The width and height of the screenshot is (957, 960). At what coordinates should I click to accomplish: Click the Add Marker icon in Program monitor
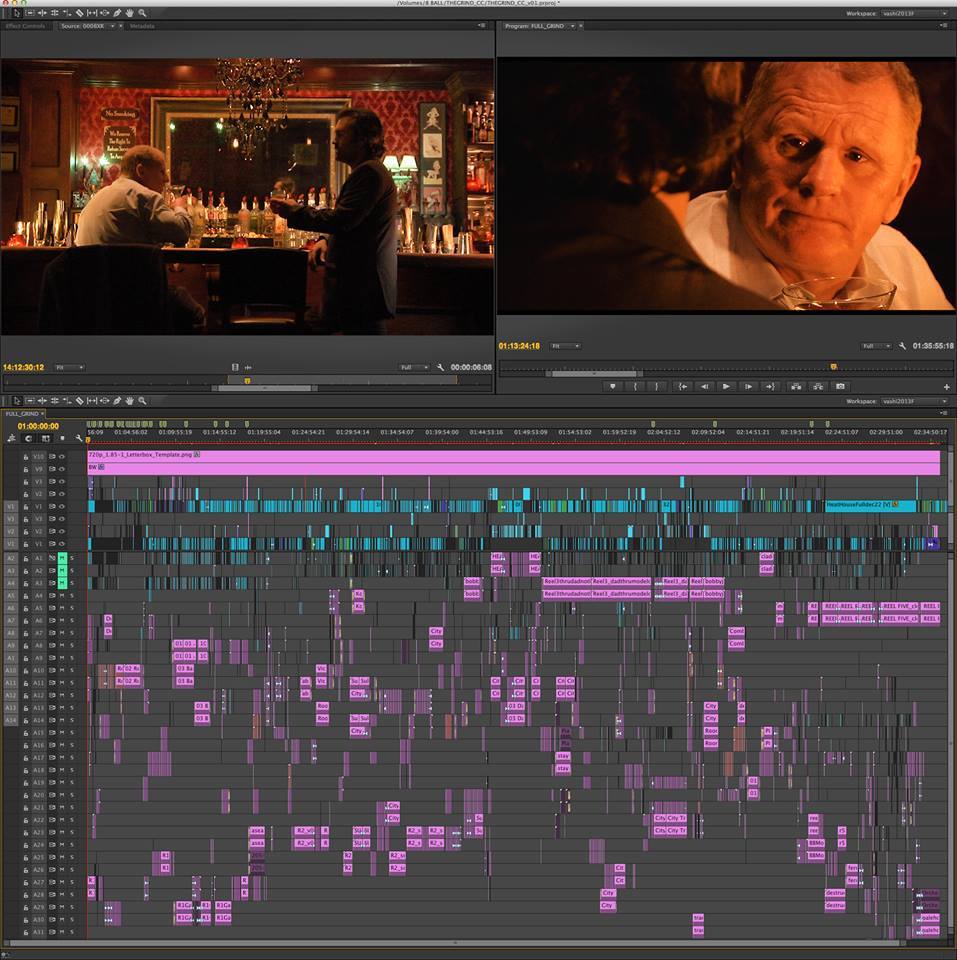tap(612, 385)
